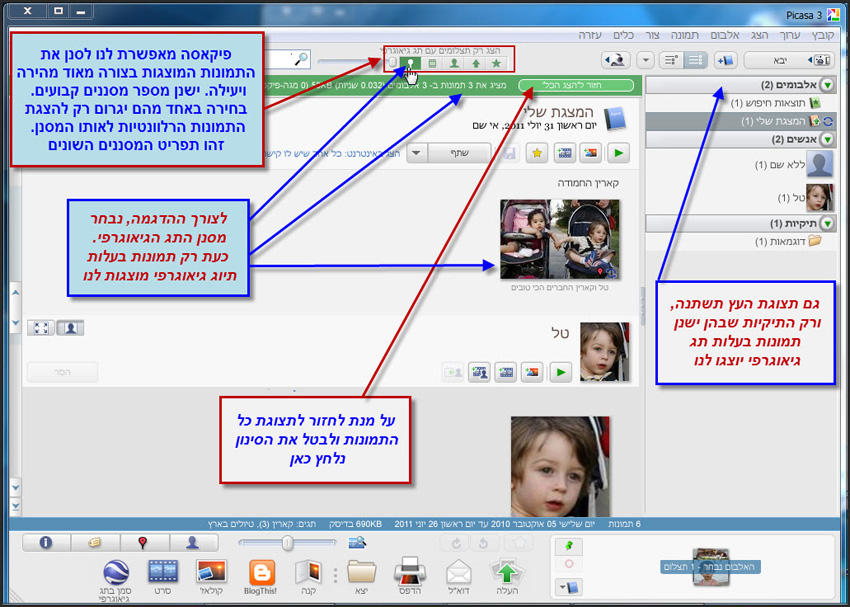Click the magnifier photo preview icon
The height and width of the screenshot is (607, 850).
[x=357, y=542]
